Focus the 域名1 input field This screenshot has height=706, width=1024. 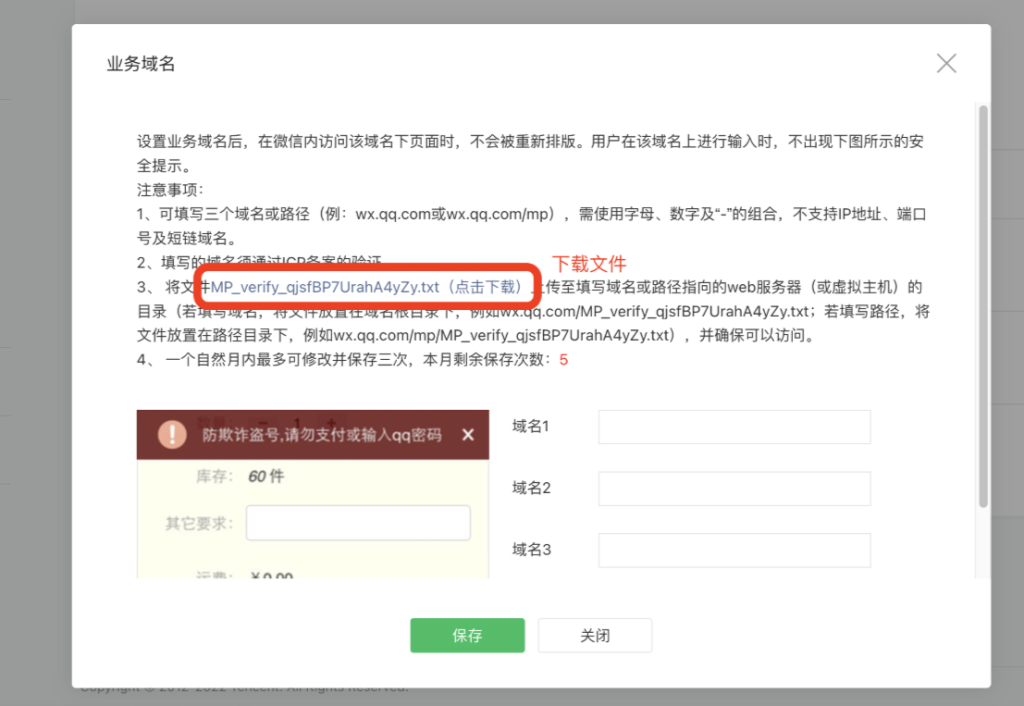734,427
